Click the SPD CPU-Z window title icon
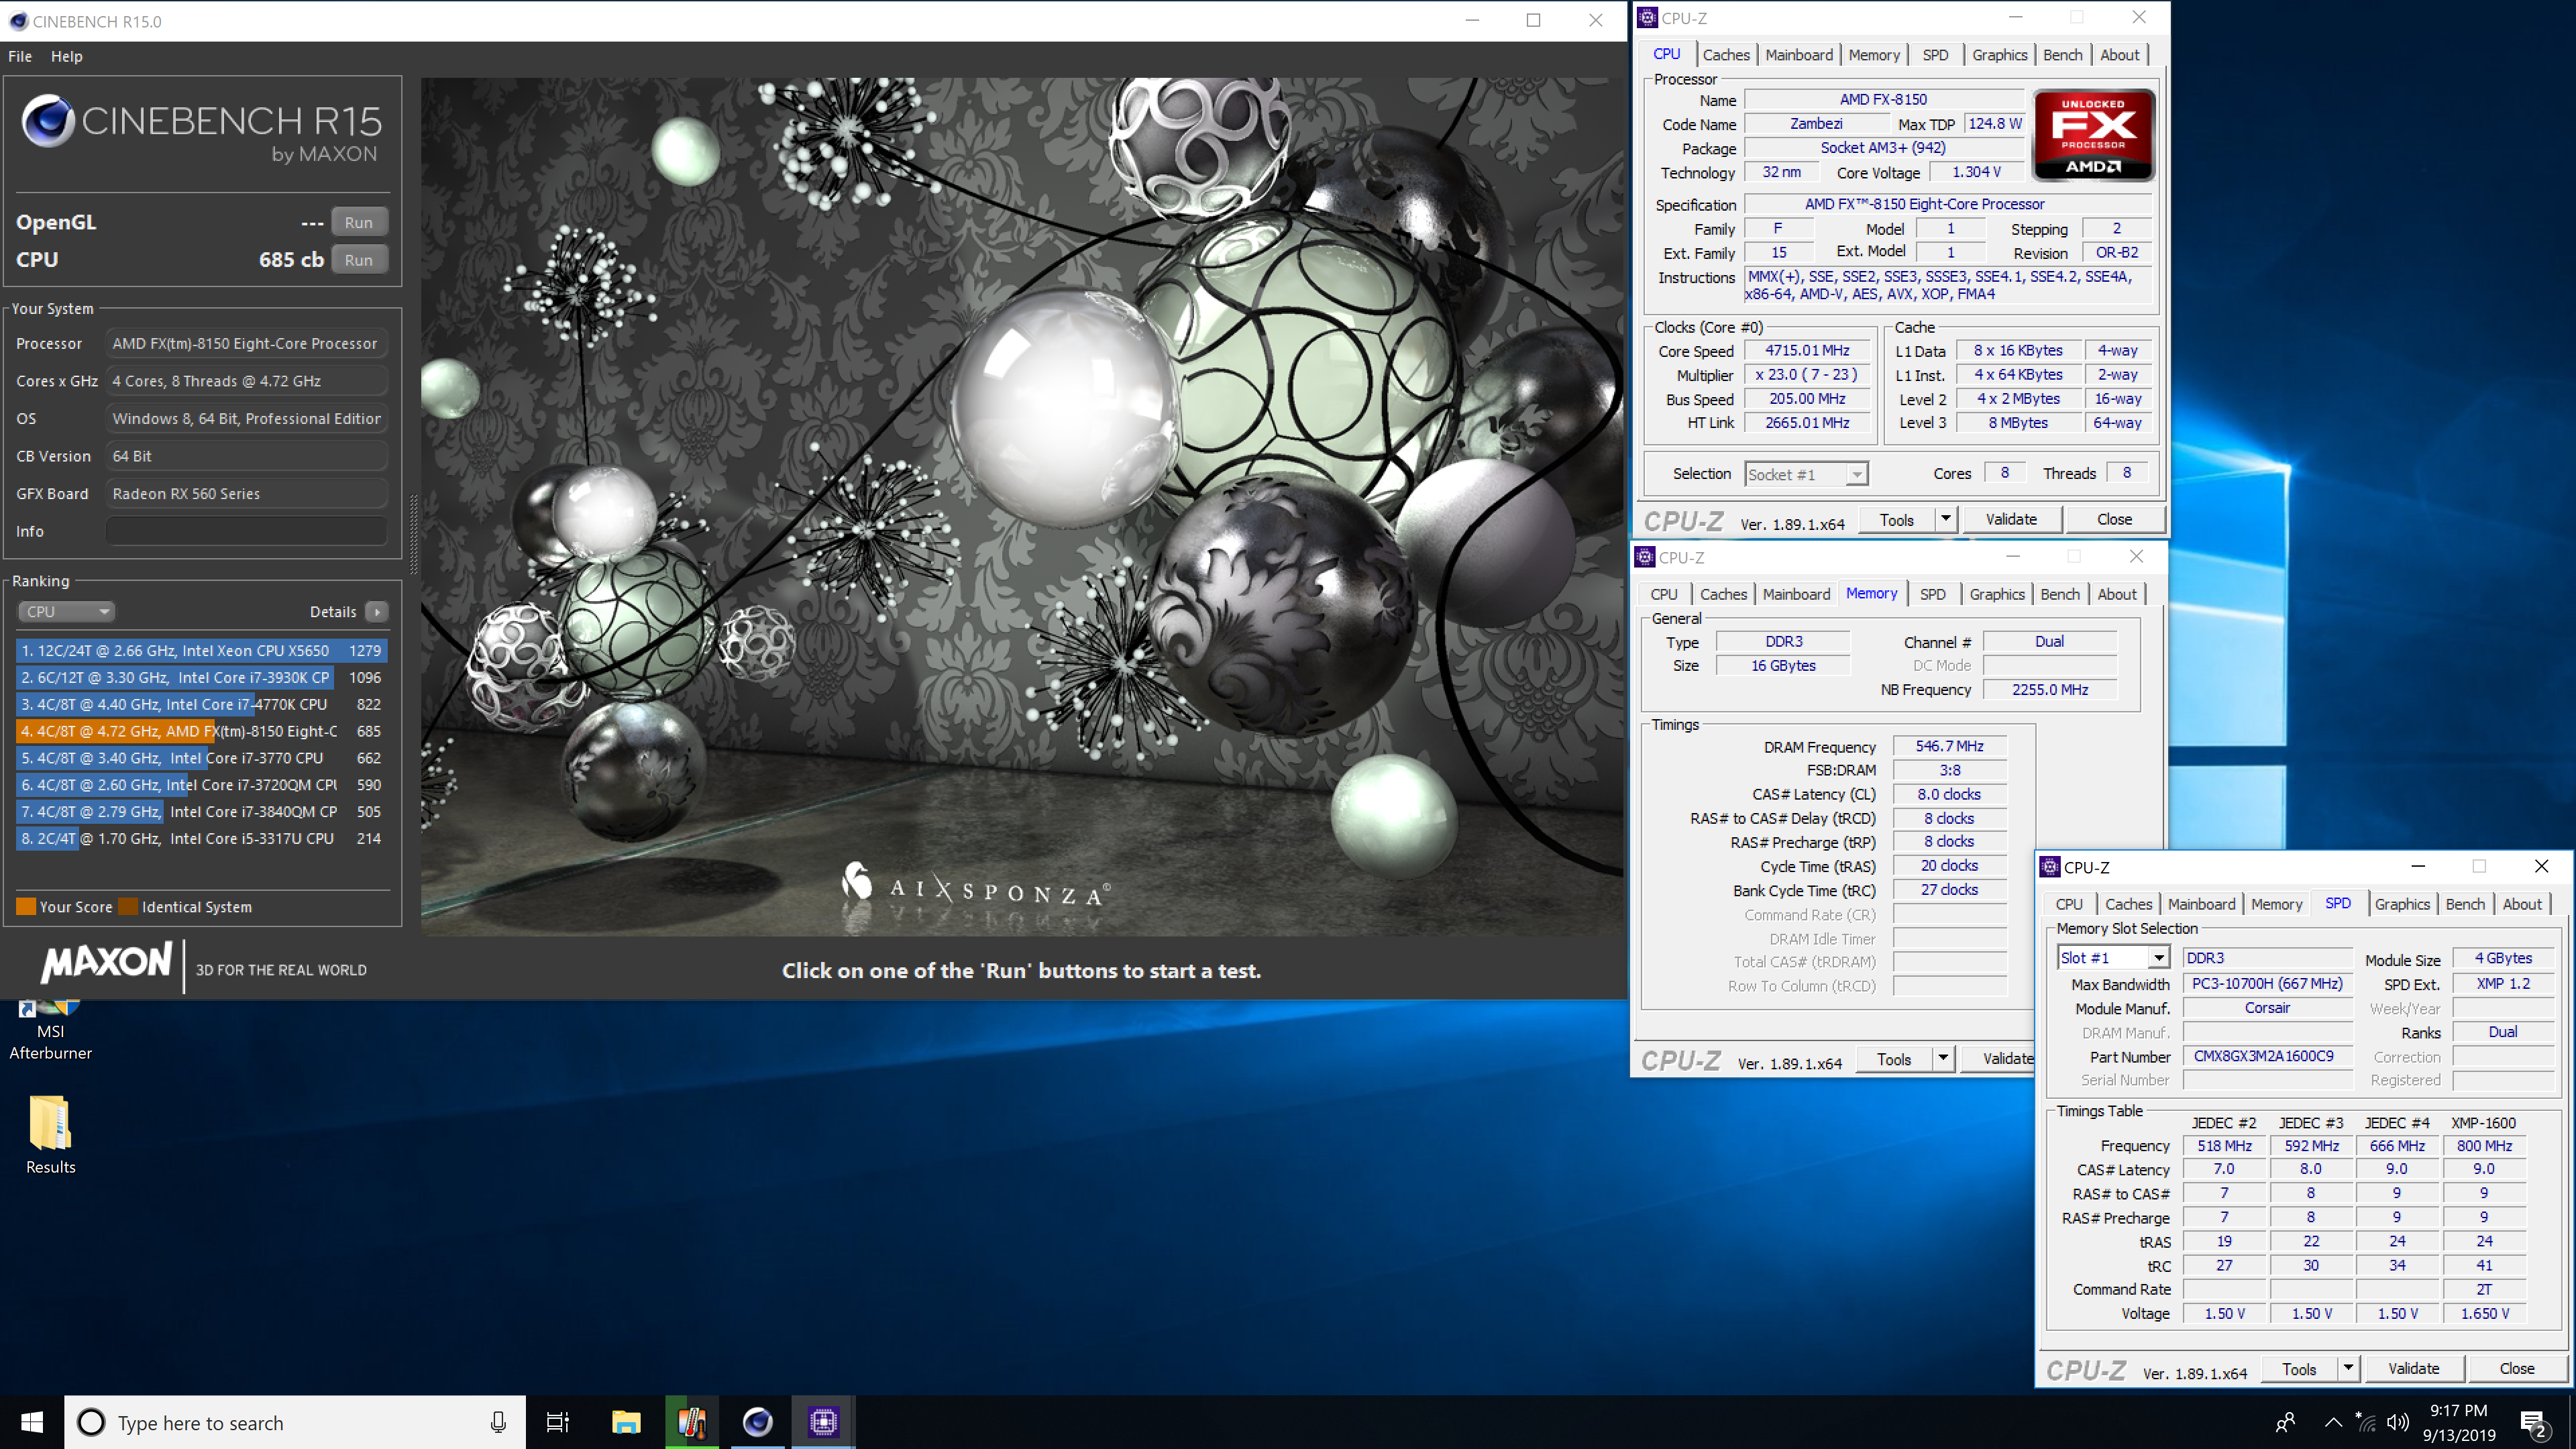2576x1449 pixels. 2050,867
